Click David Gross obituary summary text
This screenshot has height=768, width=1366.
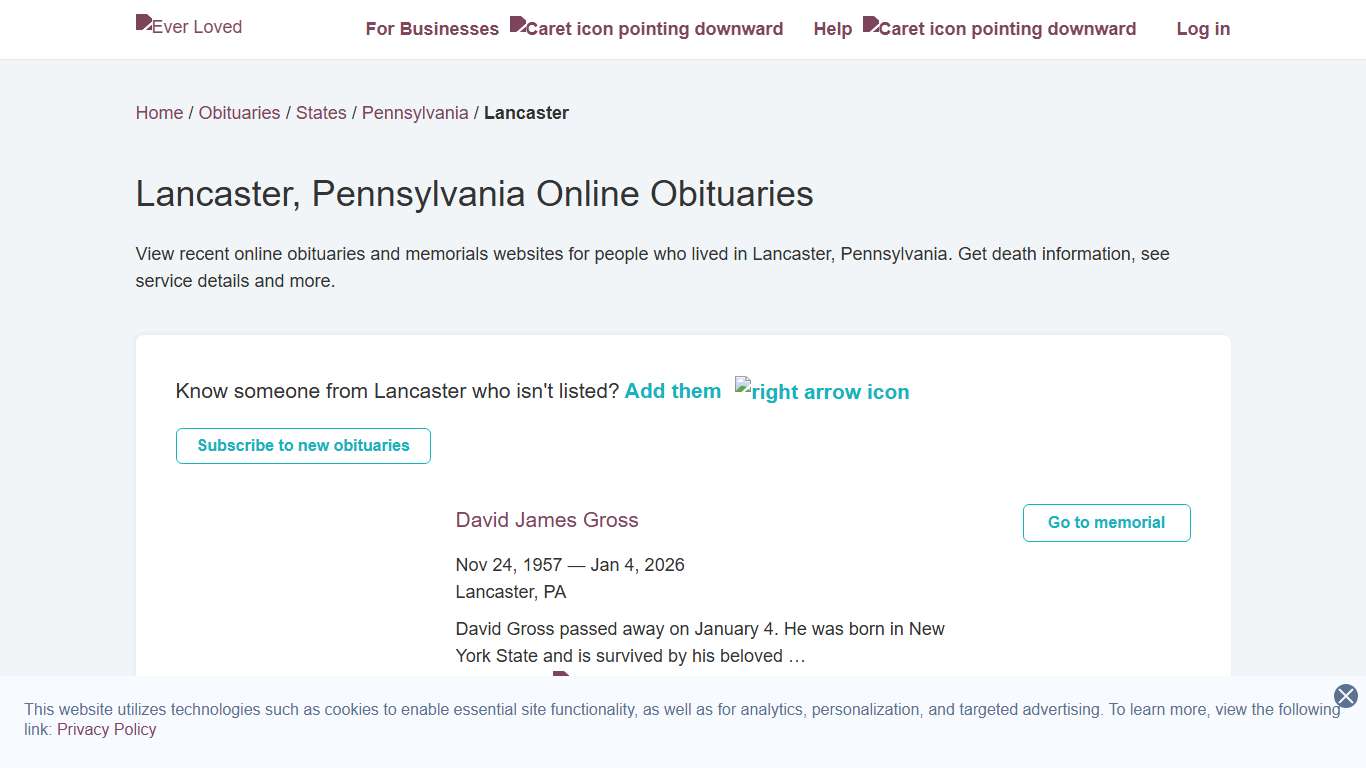pyautogui.click(x=700, y=642)
